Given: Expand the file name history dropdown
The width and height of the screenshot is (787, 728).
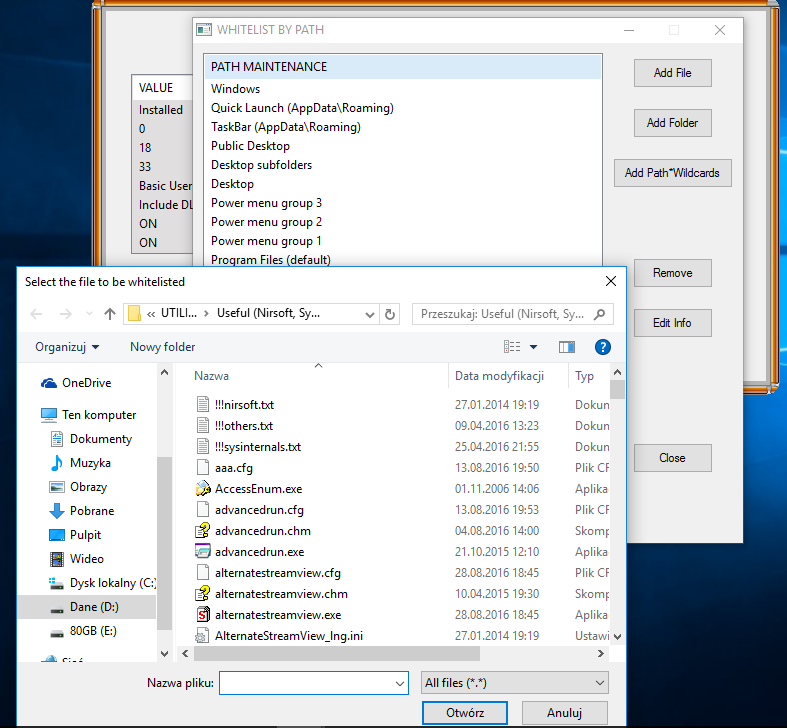Looking at the screenshot, I should tap(397, 683).
